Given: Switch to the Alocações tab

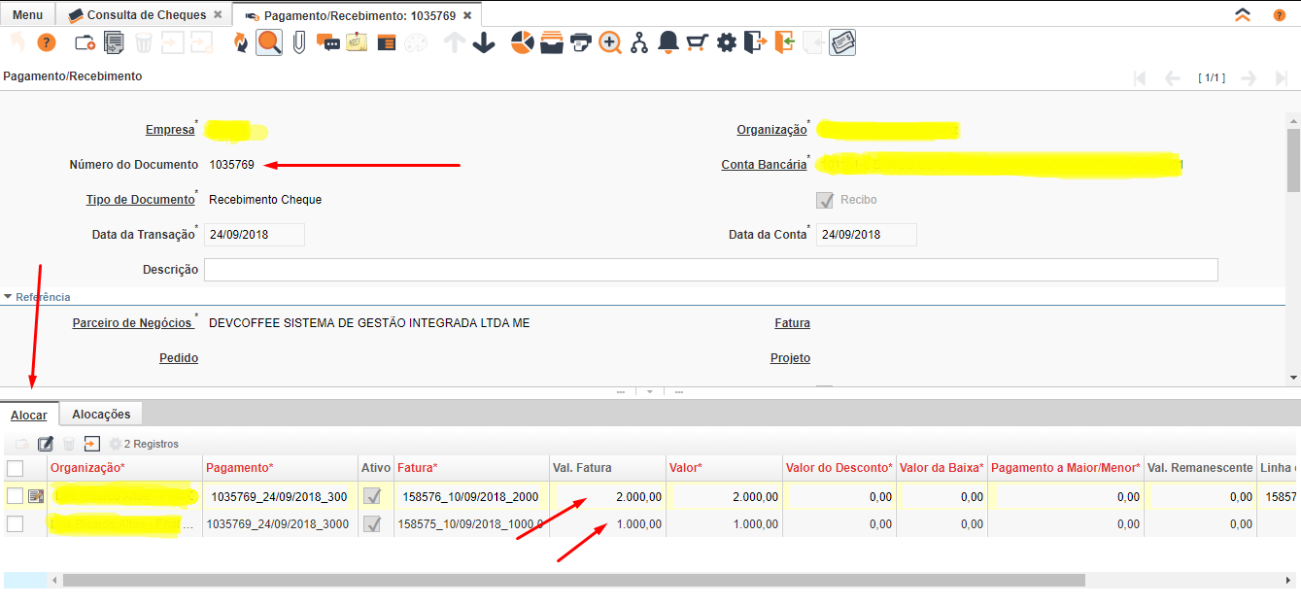Looking at the screenshot, I should (x=101, y=414).
